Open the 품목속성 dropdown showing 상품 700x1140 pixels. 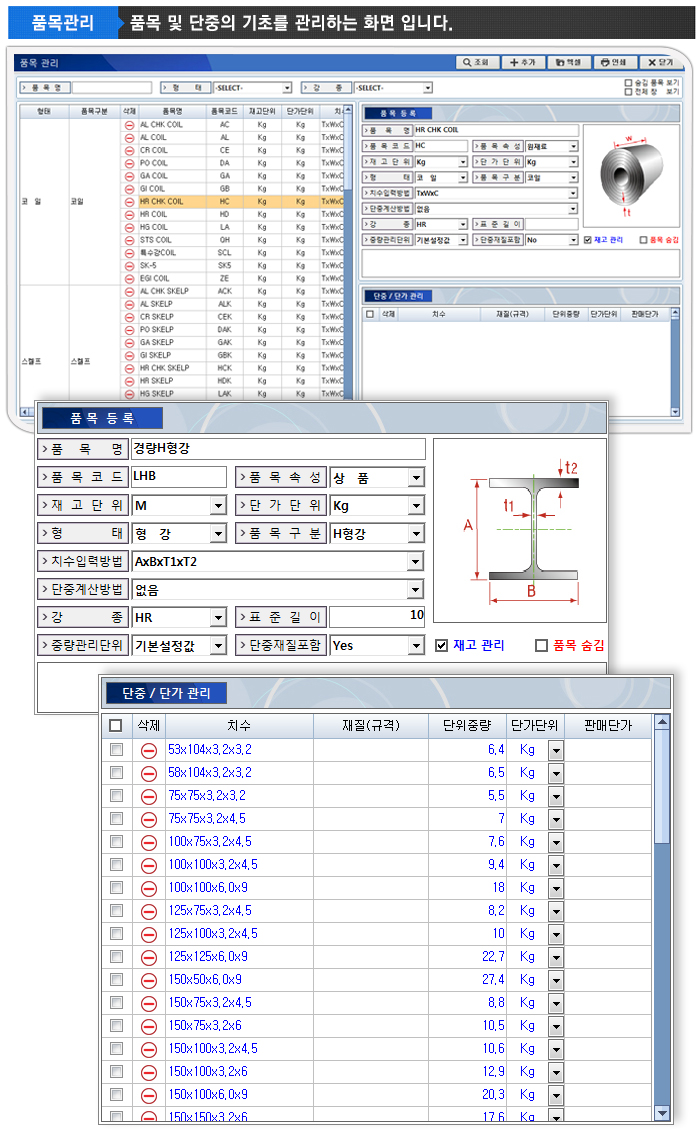pyautogui.click(x=416, y=478)
